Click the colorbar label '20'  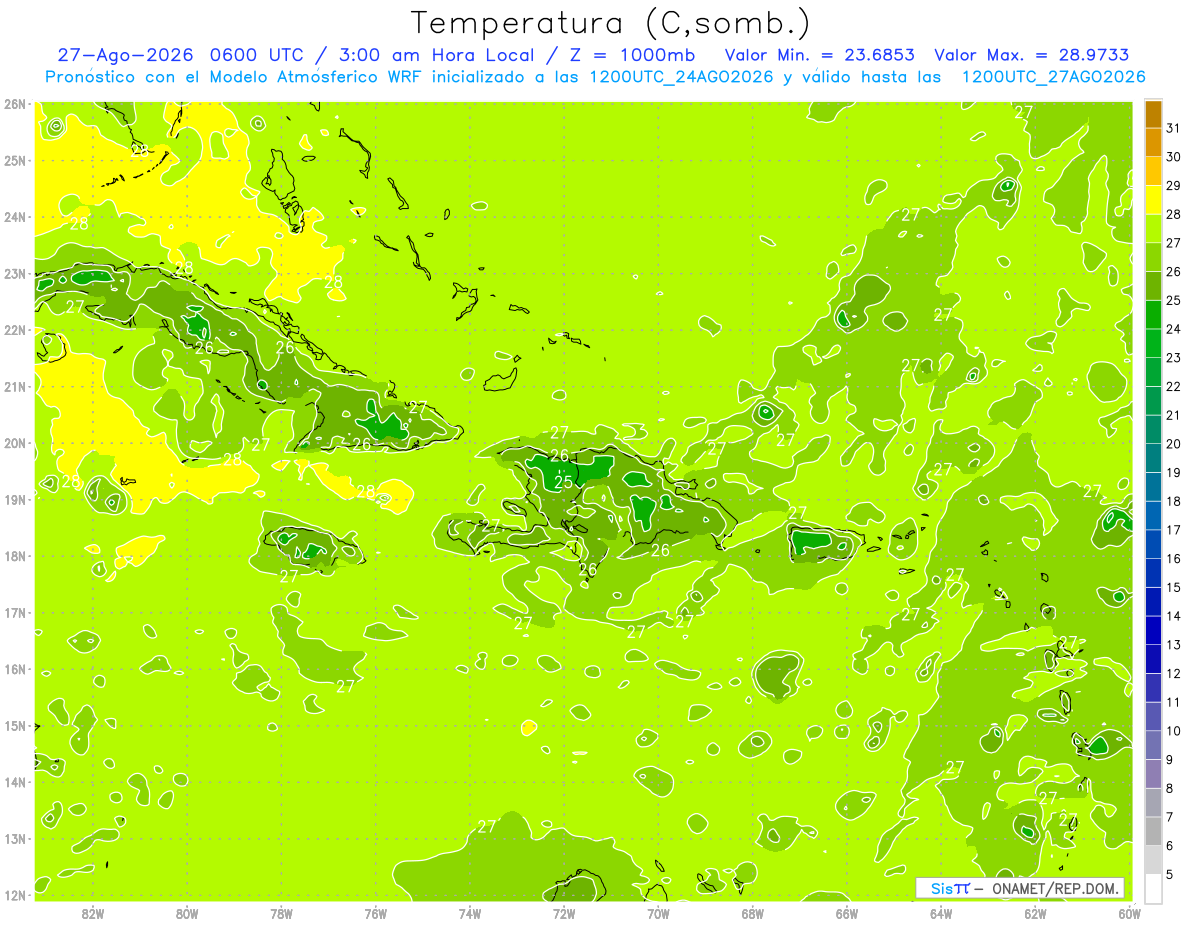tap(1173, 444)
